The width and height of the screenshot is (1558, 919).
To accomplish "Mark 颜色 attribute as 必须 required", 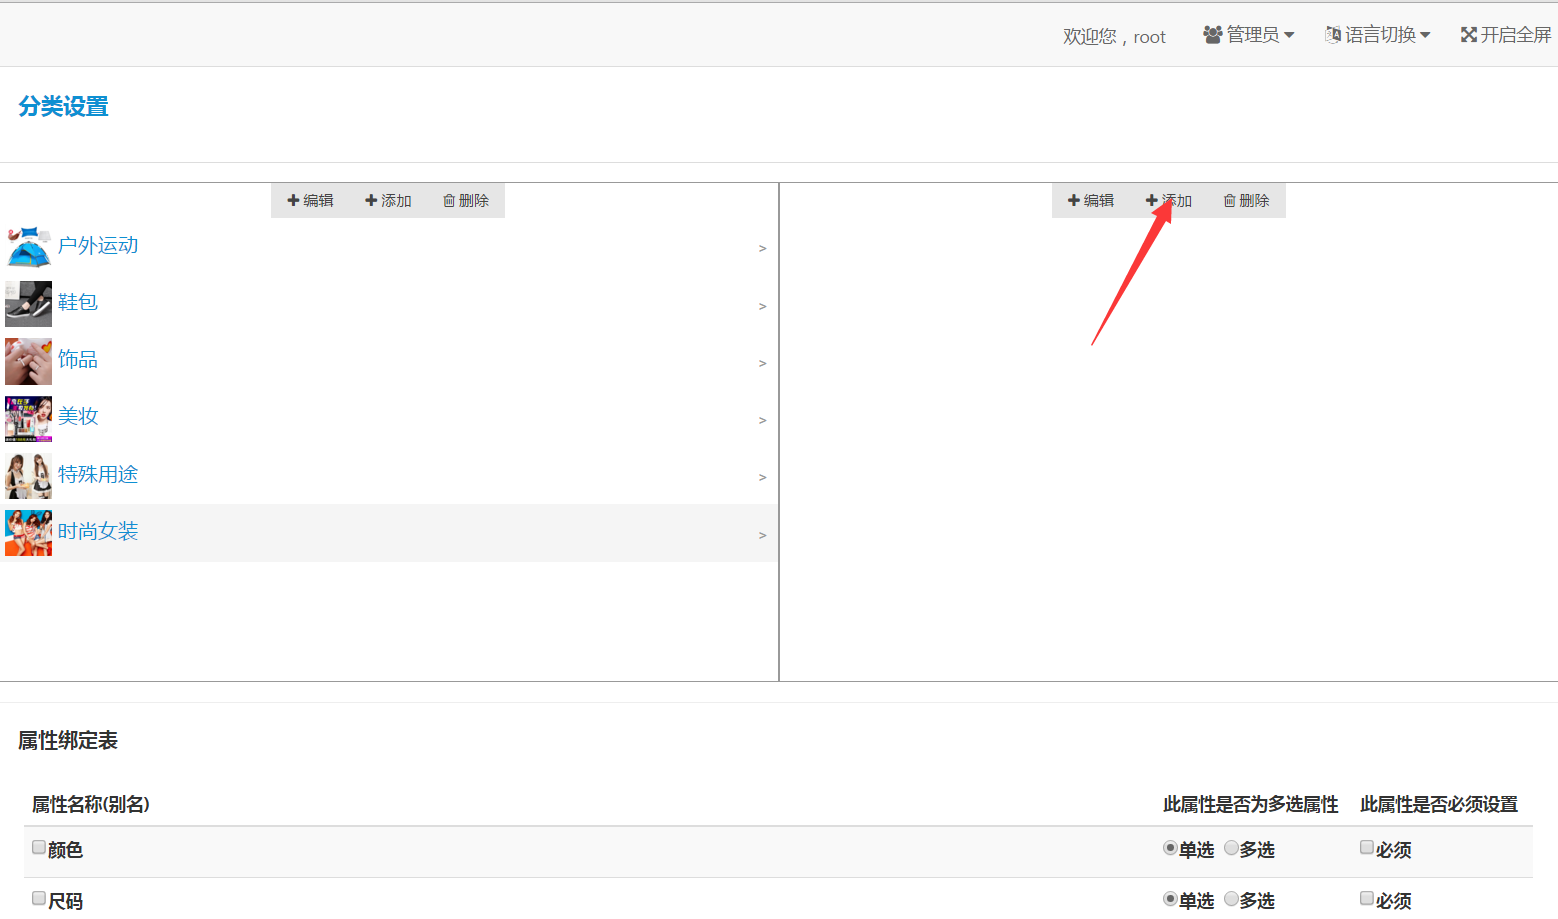I will [x=1367, y=848].
